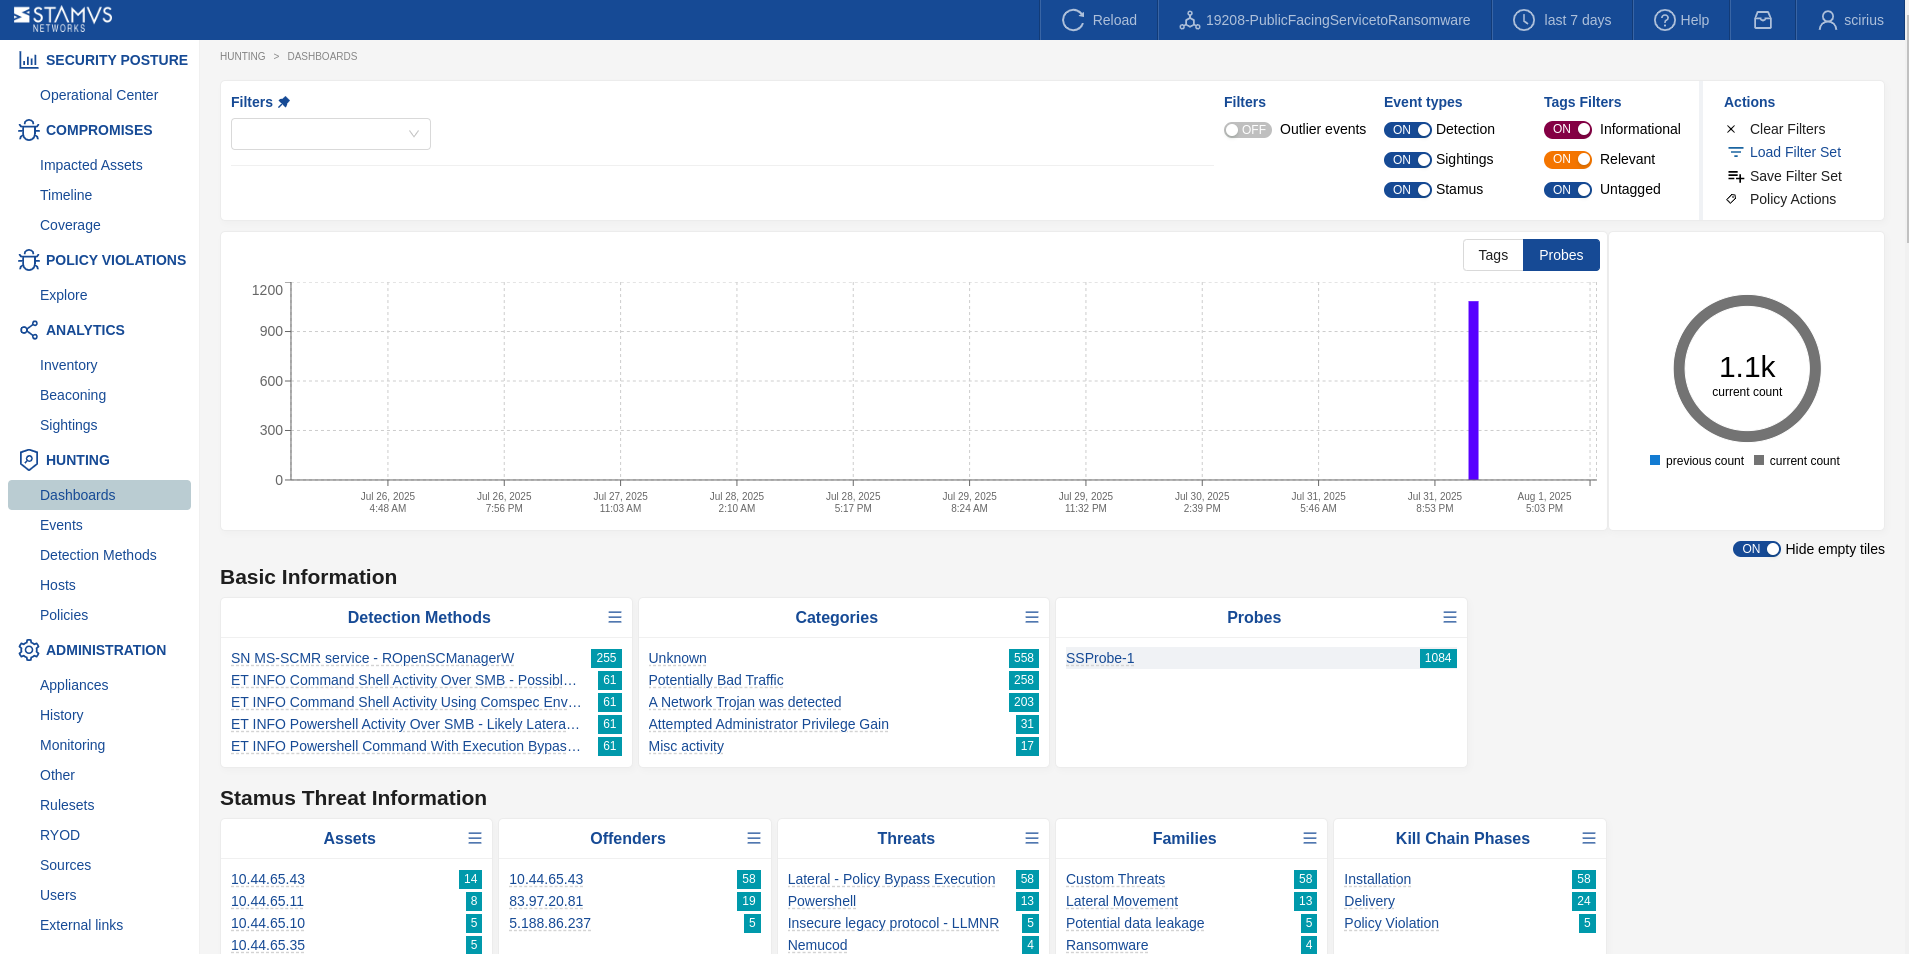
Task: Open Kill Chain Phases tile menu icon
Action: (1588, 838)
